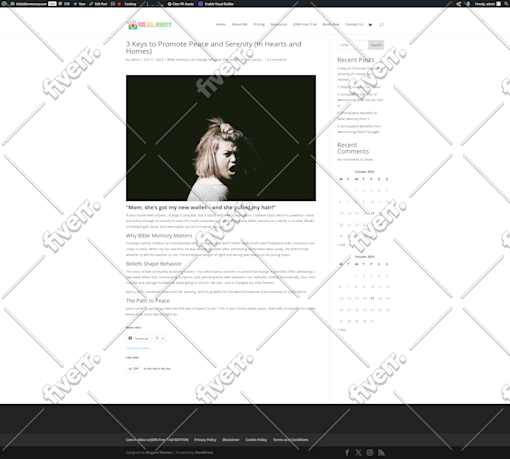Click the X share button
Image resolution: width=510 pixels, height=459 pixels.
(x=159, y=338)
